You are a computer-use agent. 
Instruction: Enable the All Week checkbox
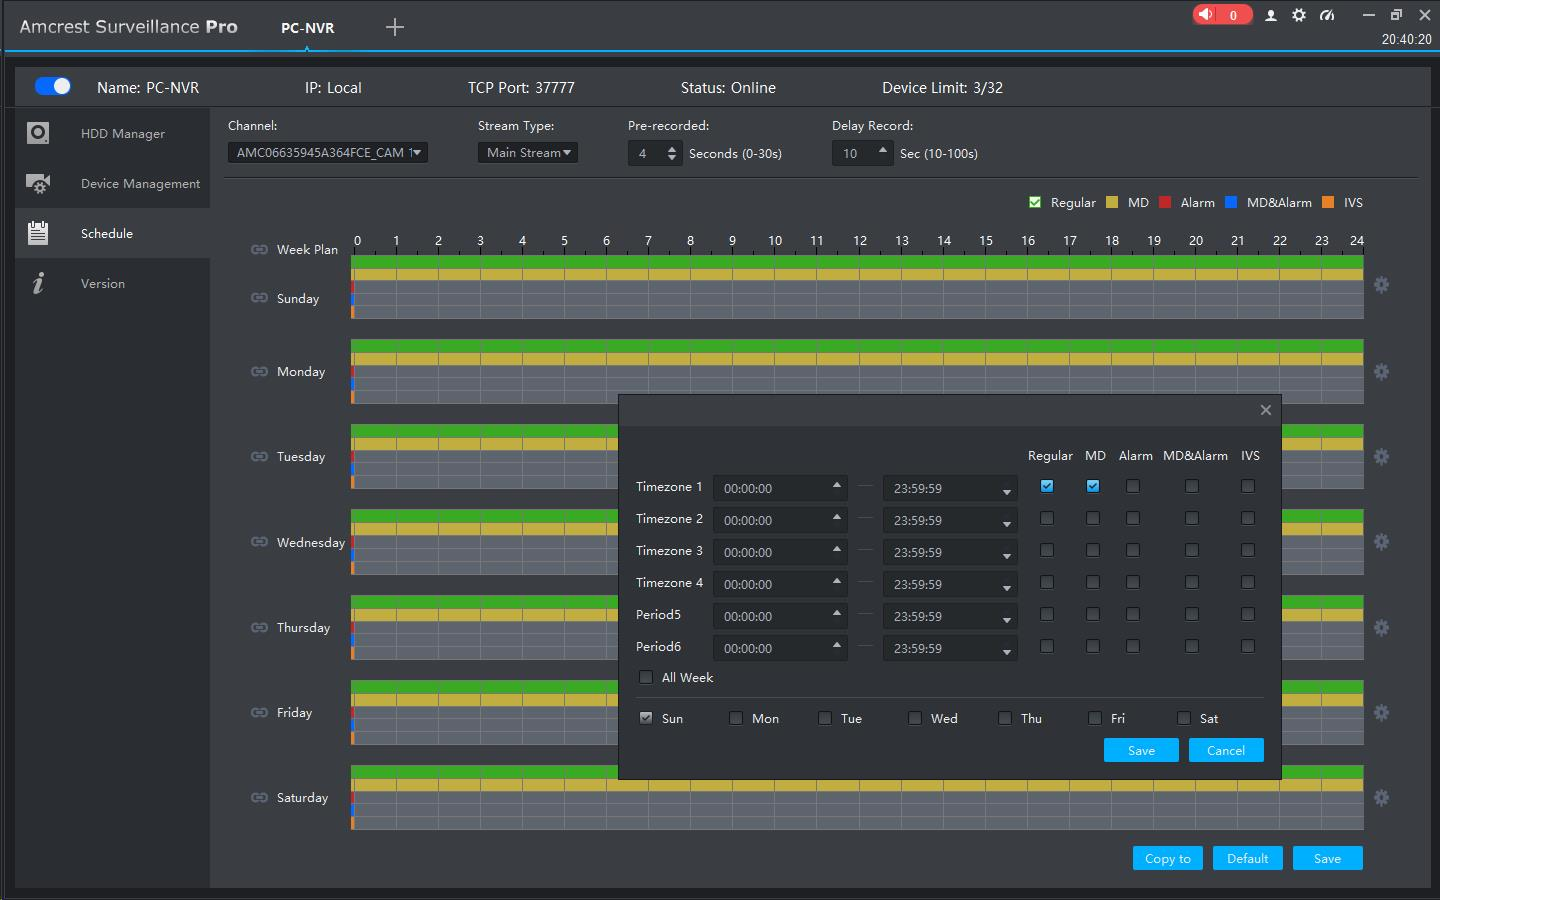point(646,677)
